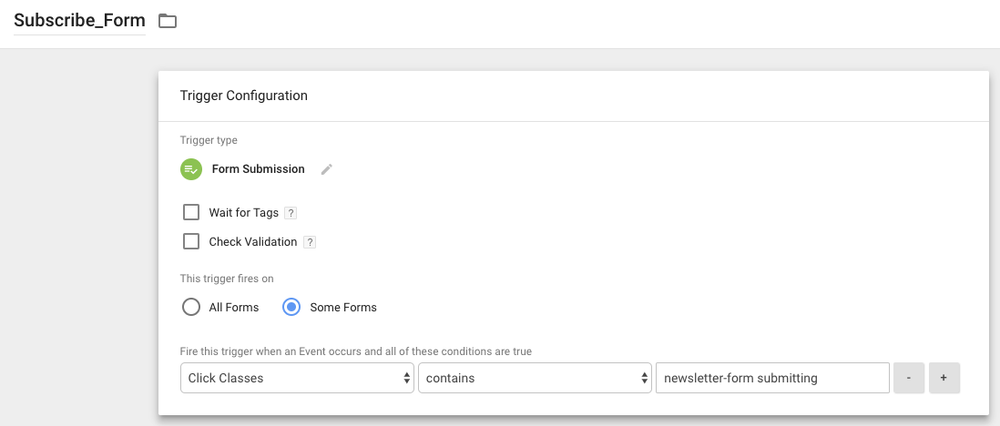Show help icon next to Check Validation

pyautogui.click(x=310, y=242)
